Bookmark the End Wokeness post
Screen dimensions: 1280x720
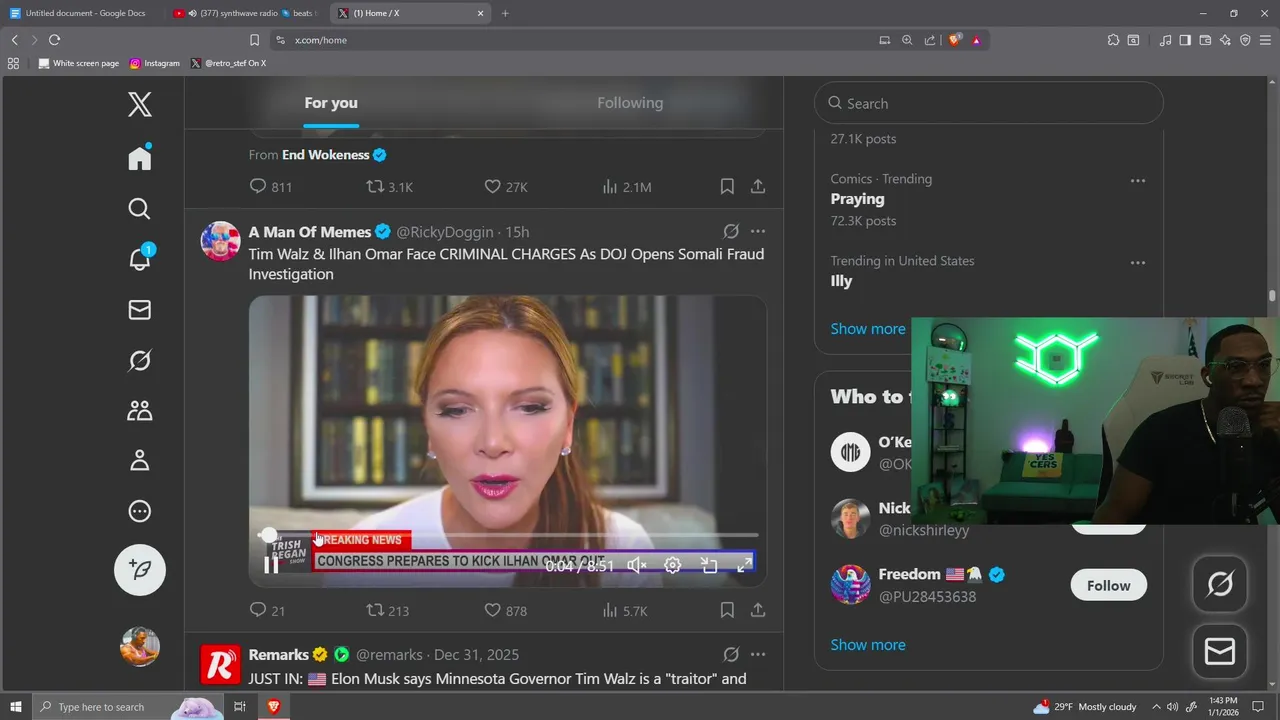coord(727,187)
